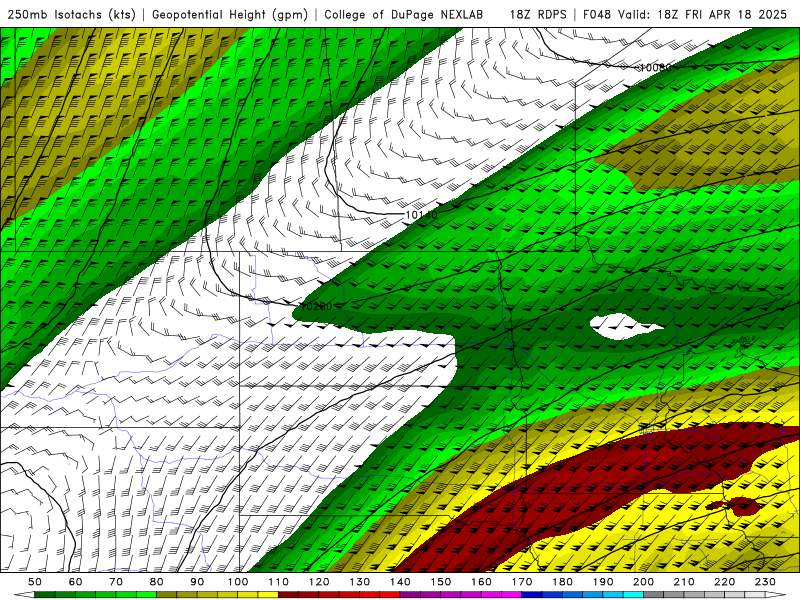Click the 130 label on the color scale

[360, 582]
